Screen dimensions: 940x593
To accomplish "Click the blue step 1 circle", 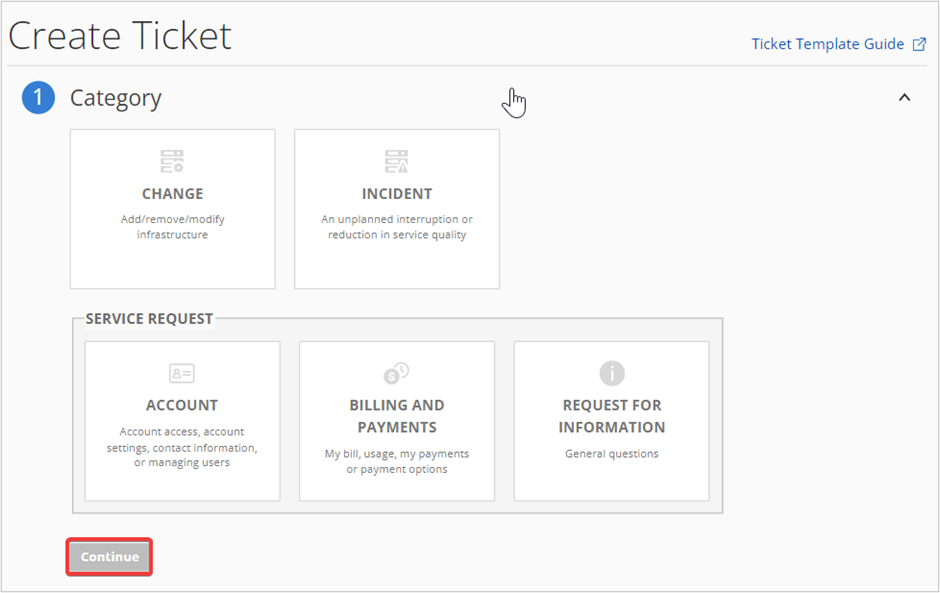I will point(38,97).
